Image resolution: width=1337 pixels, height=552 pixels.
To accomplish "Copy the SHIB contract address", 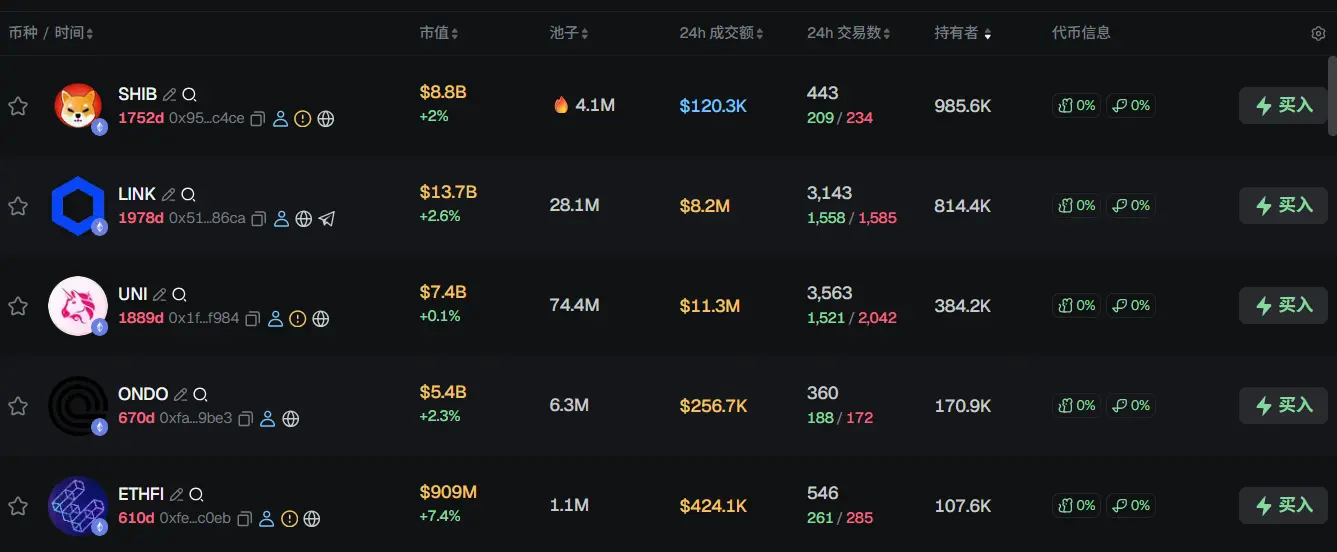I will [258, 119].
